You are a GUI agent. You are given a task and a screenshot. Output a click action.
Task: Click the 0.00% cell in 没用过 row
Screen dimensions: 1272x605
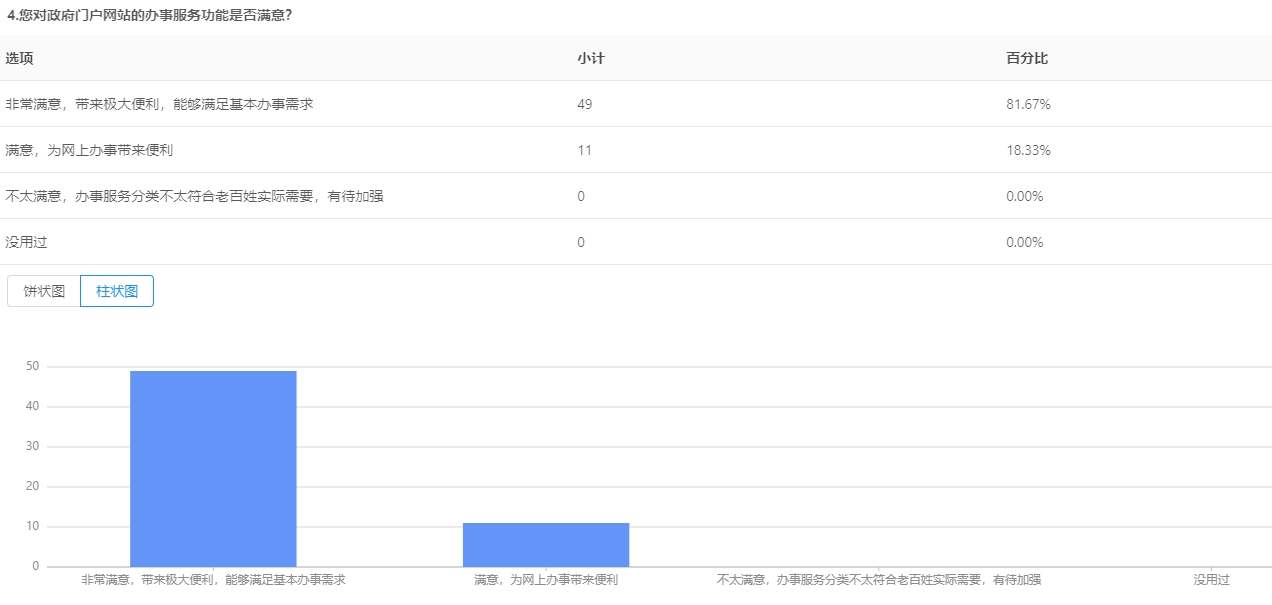[x=1024, y=242]
